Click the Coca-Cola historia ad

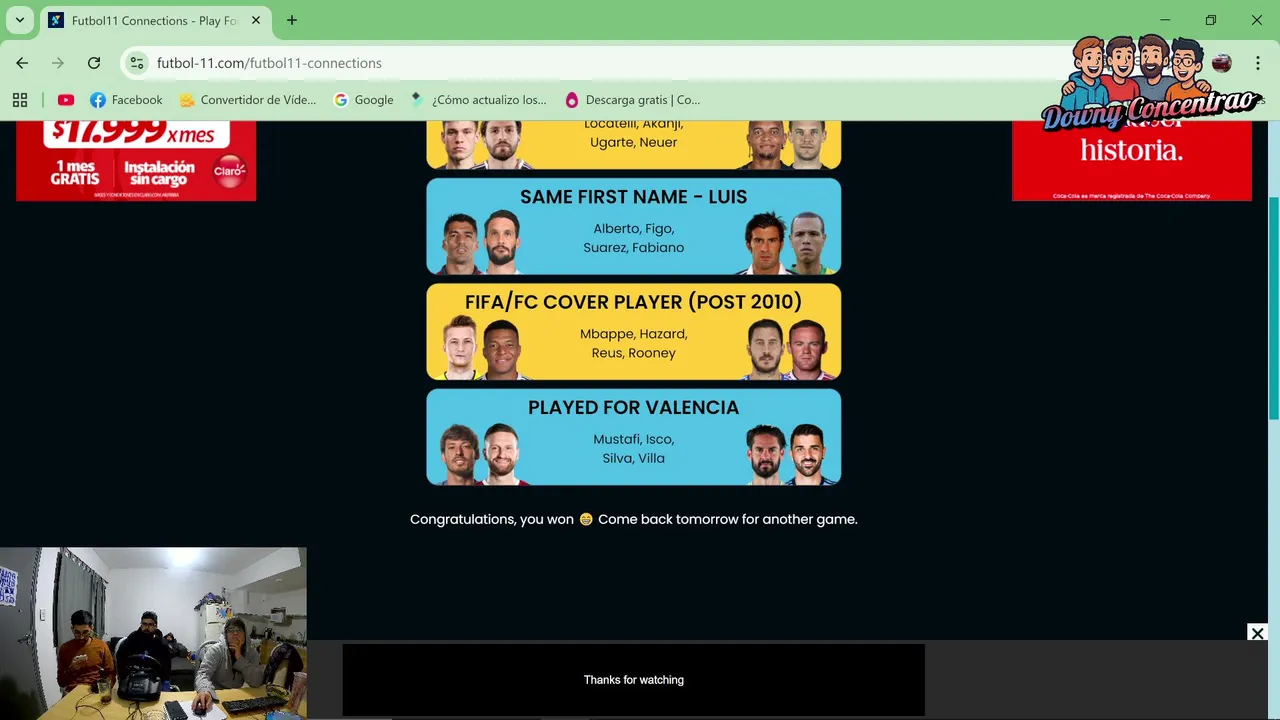click(1132, 160)
